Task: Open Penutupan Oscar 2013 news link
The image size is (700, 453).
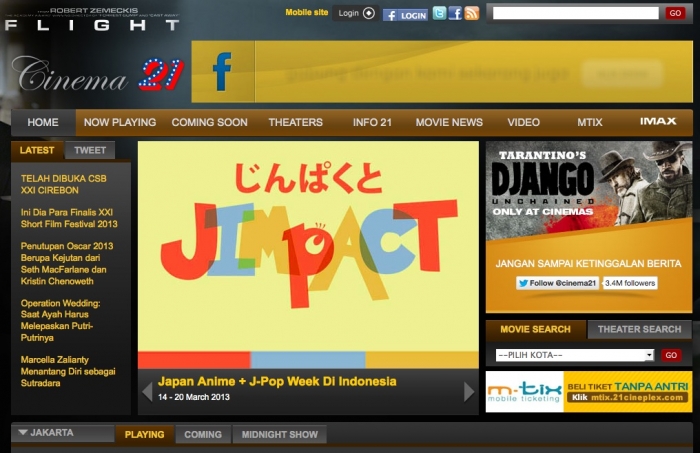Action: coord(67,263)
